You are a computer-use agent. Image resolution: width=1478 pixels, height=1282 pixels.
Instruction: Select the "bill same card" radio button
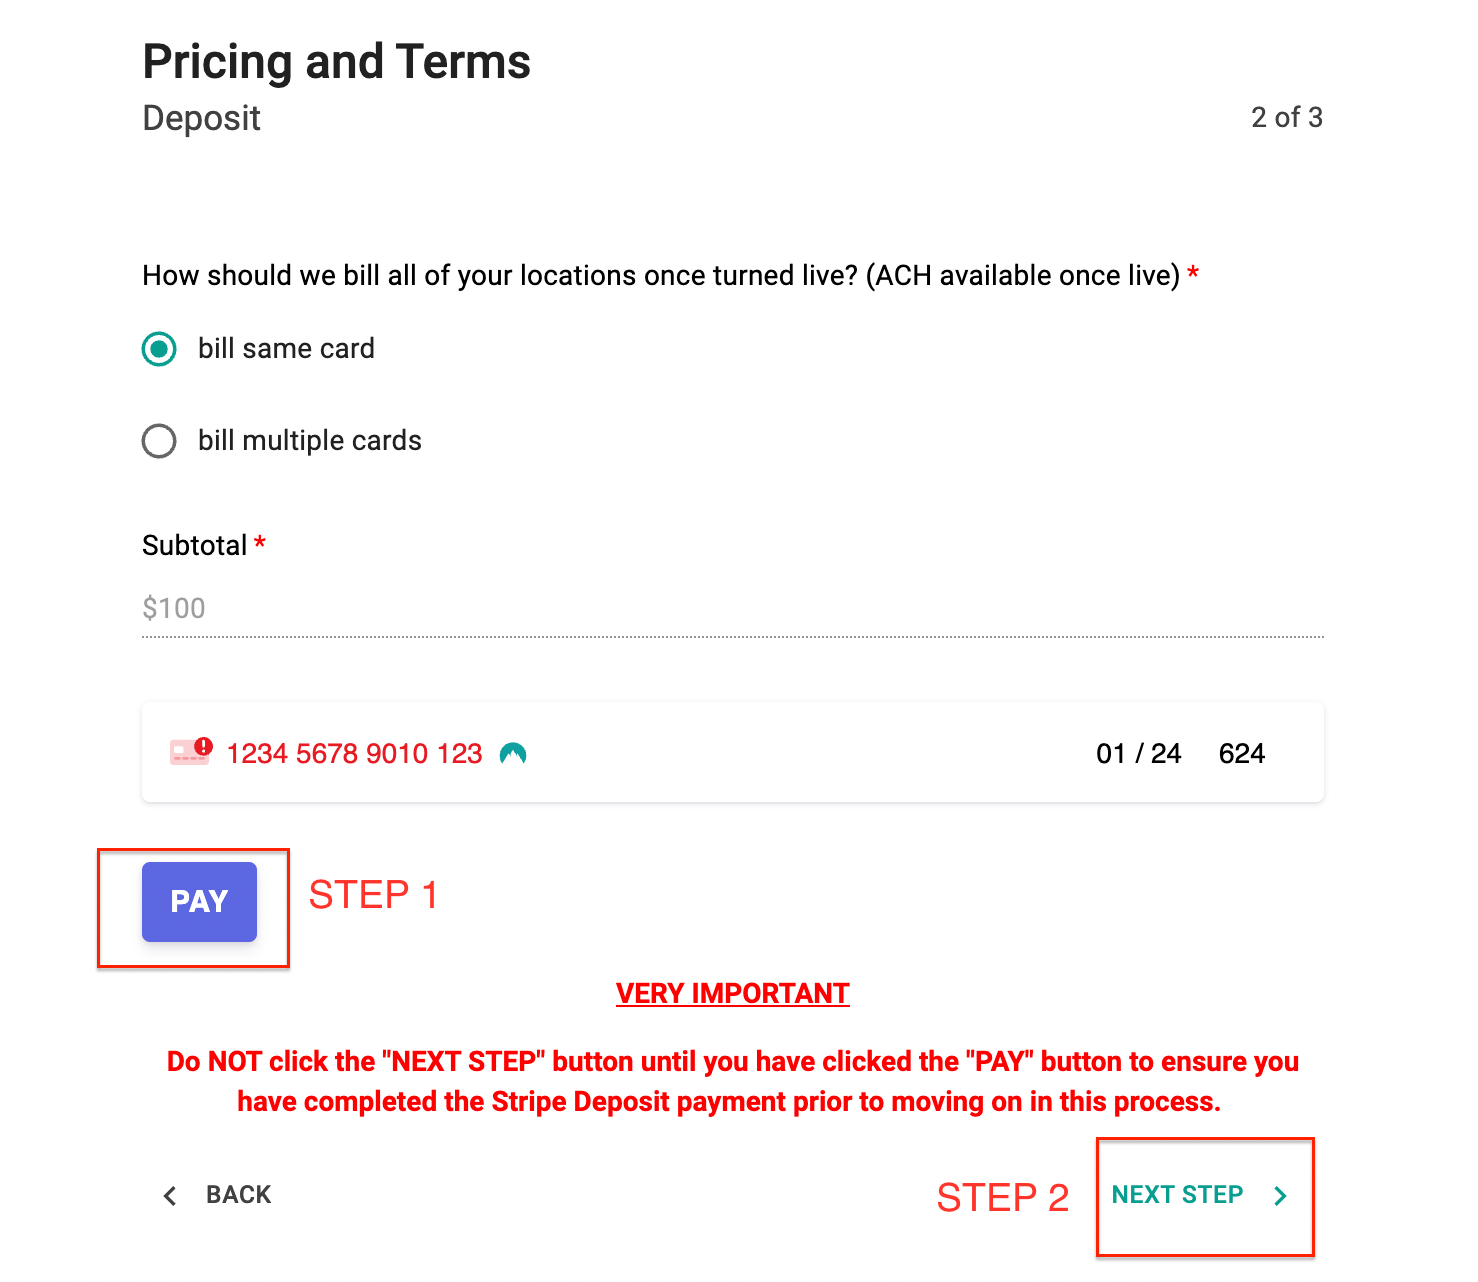(x=159, y=349)
